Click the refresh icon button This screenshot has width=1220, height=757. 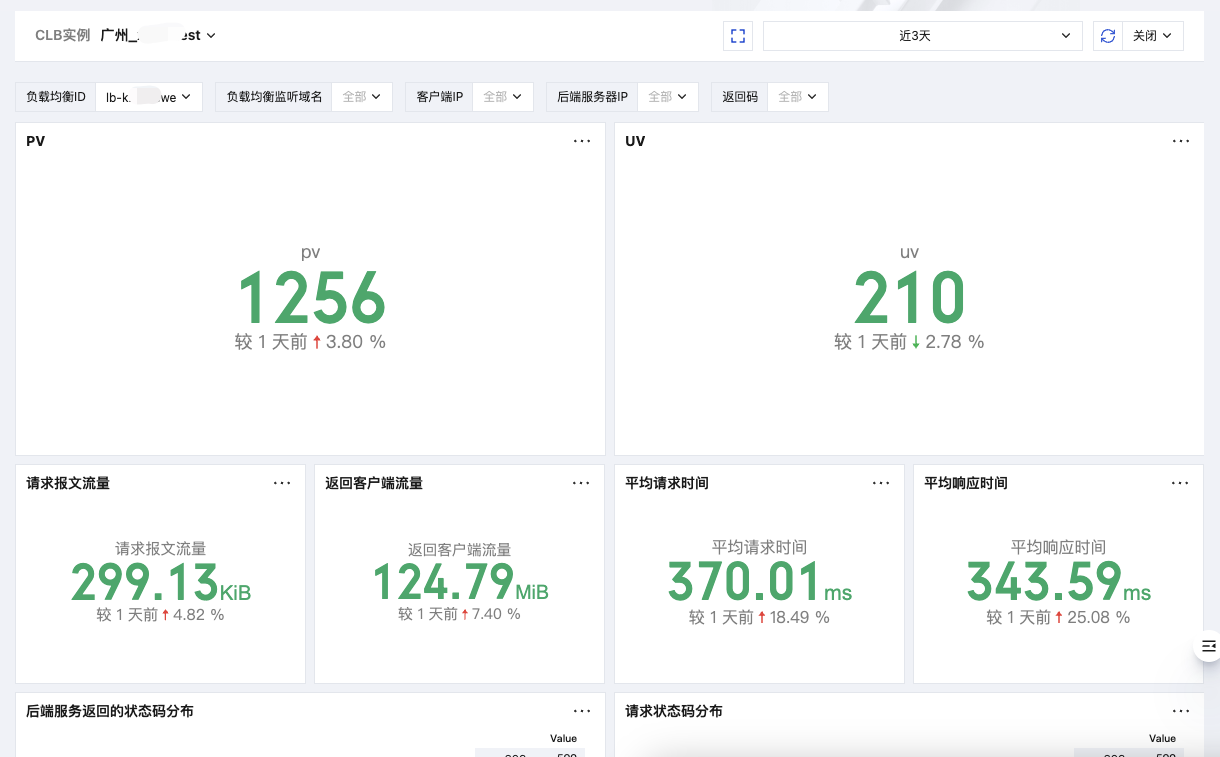(x=1107, y=36)
